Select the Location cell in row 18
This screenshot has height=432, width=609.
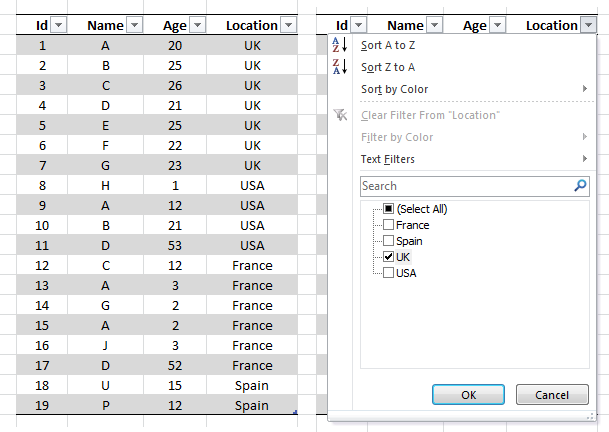[x=252, y=385]
